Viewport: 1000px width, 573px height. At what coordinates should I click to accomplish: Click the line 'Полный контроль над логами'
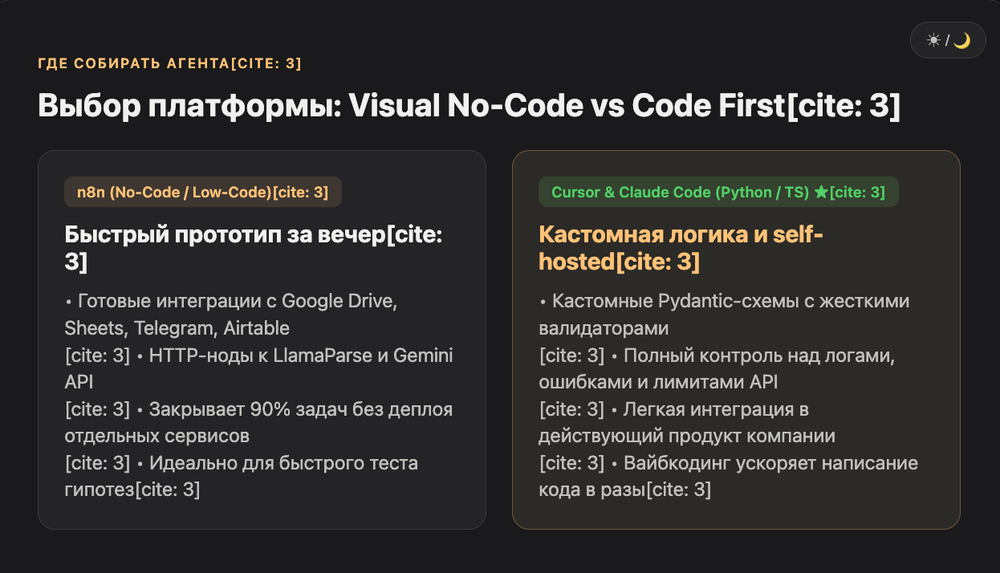(x=759, y=355)
